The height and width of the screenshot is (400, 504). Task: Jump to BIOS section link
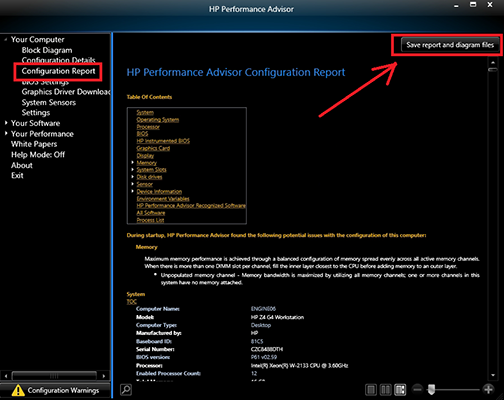142,134
